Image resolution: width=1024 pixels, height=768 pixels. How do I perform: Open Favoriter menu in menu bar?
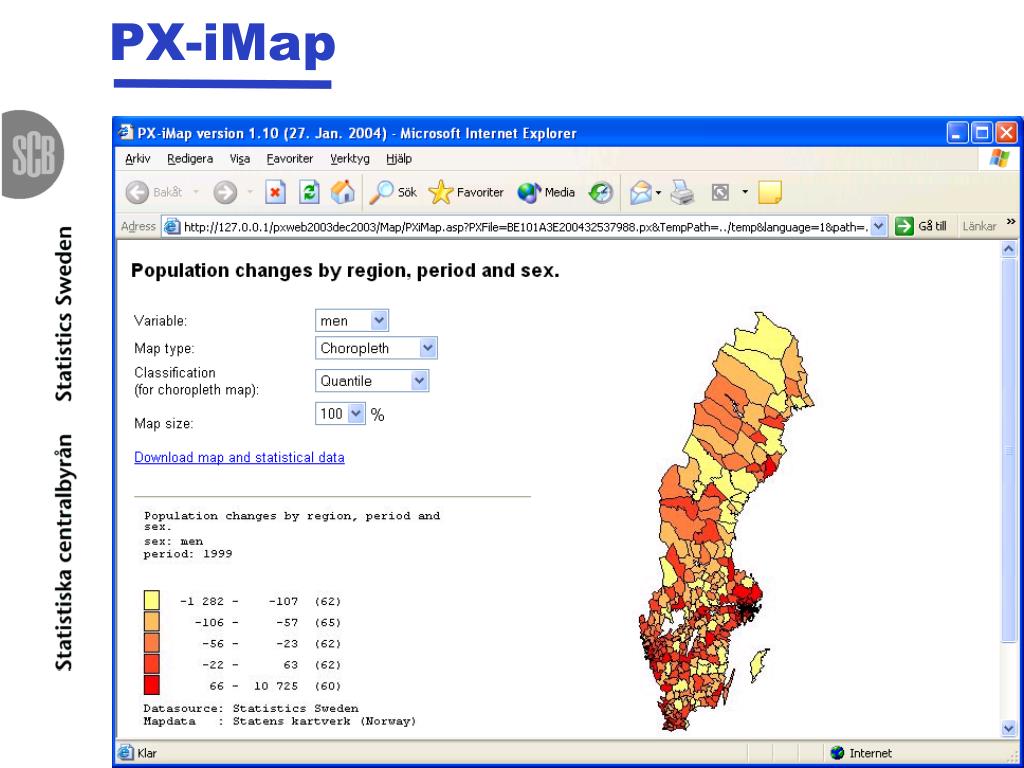[x=289, y=159]
